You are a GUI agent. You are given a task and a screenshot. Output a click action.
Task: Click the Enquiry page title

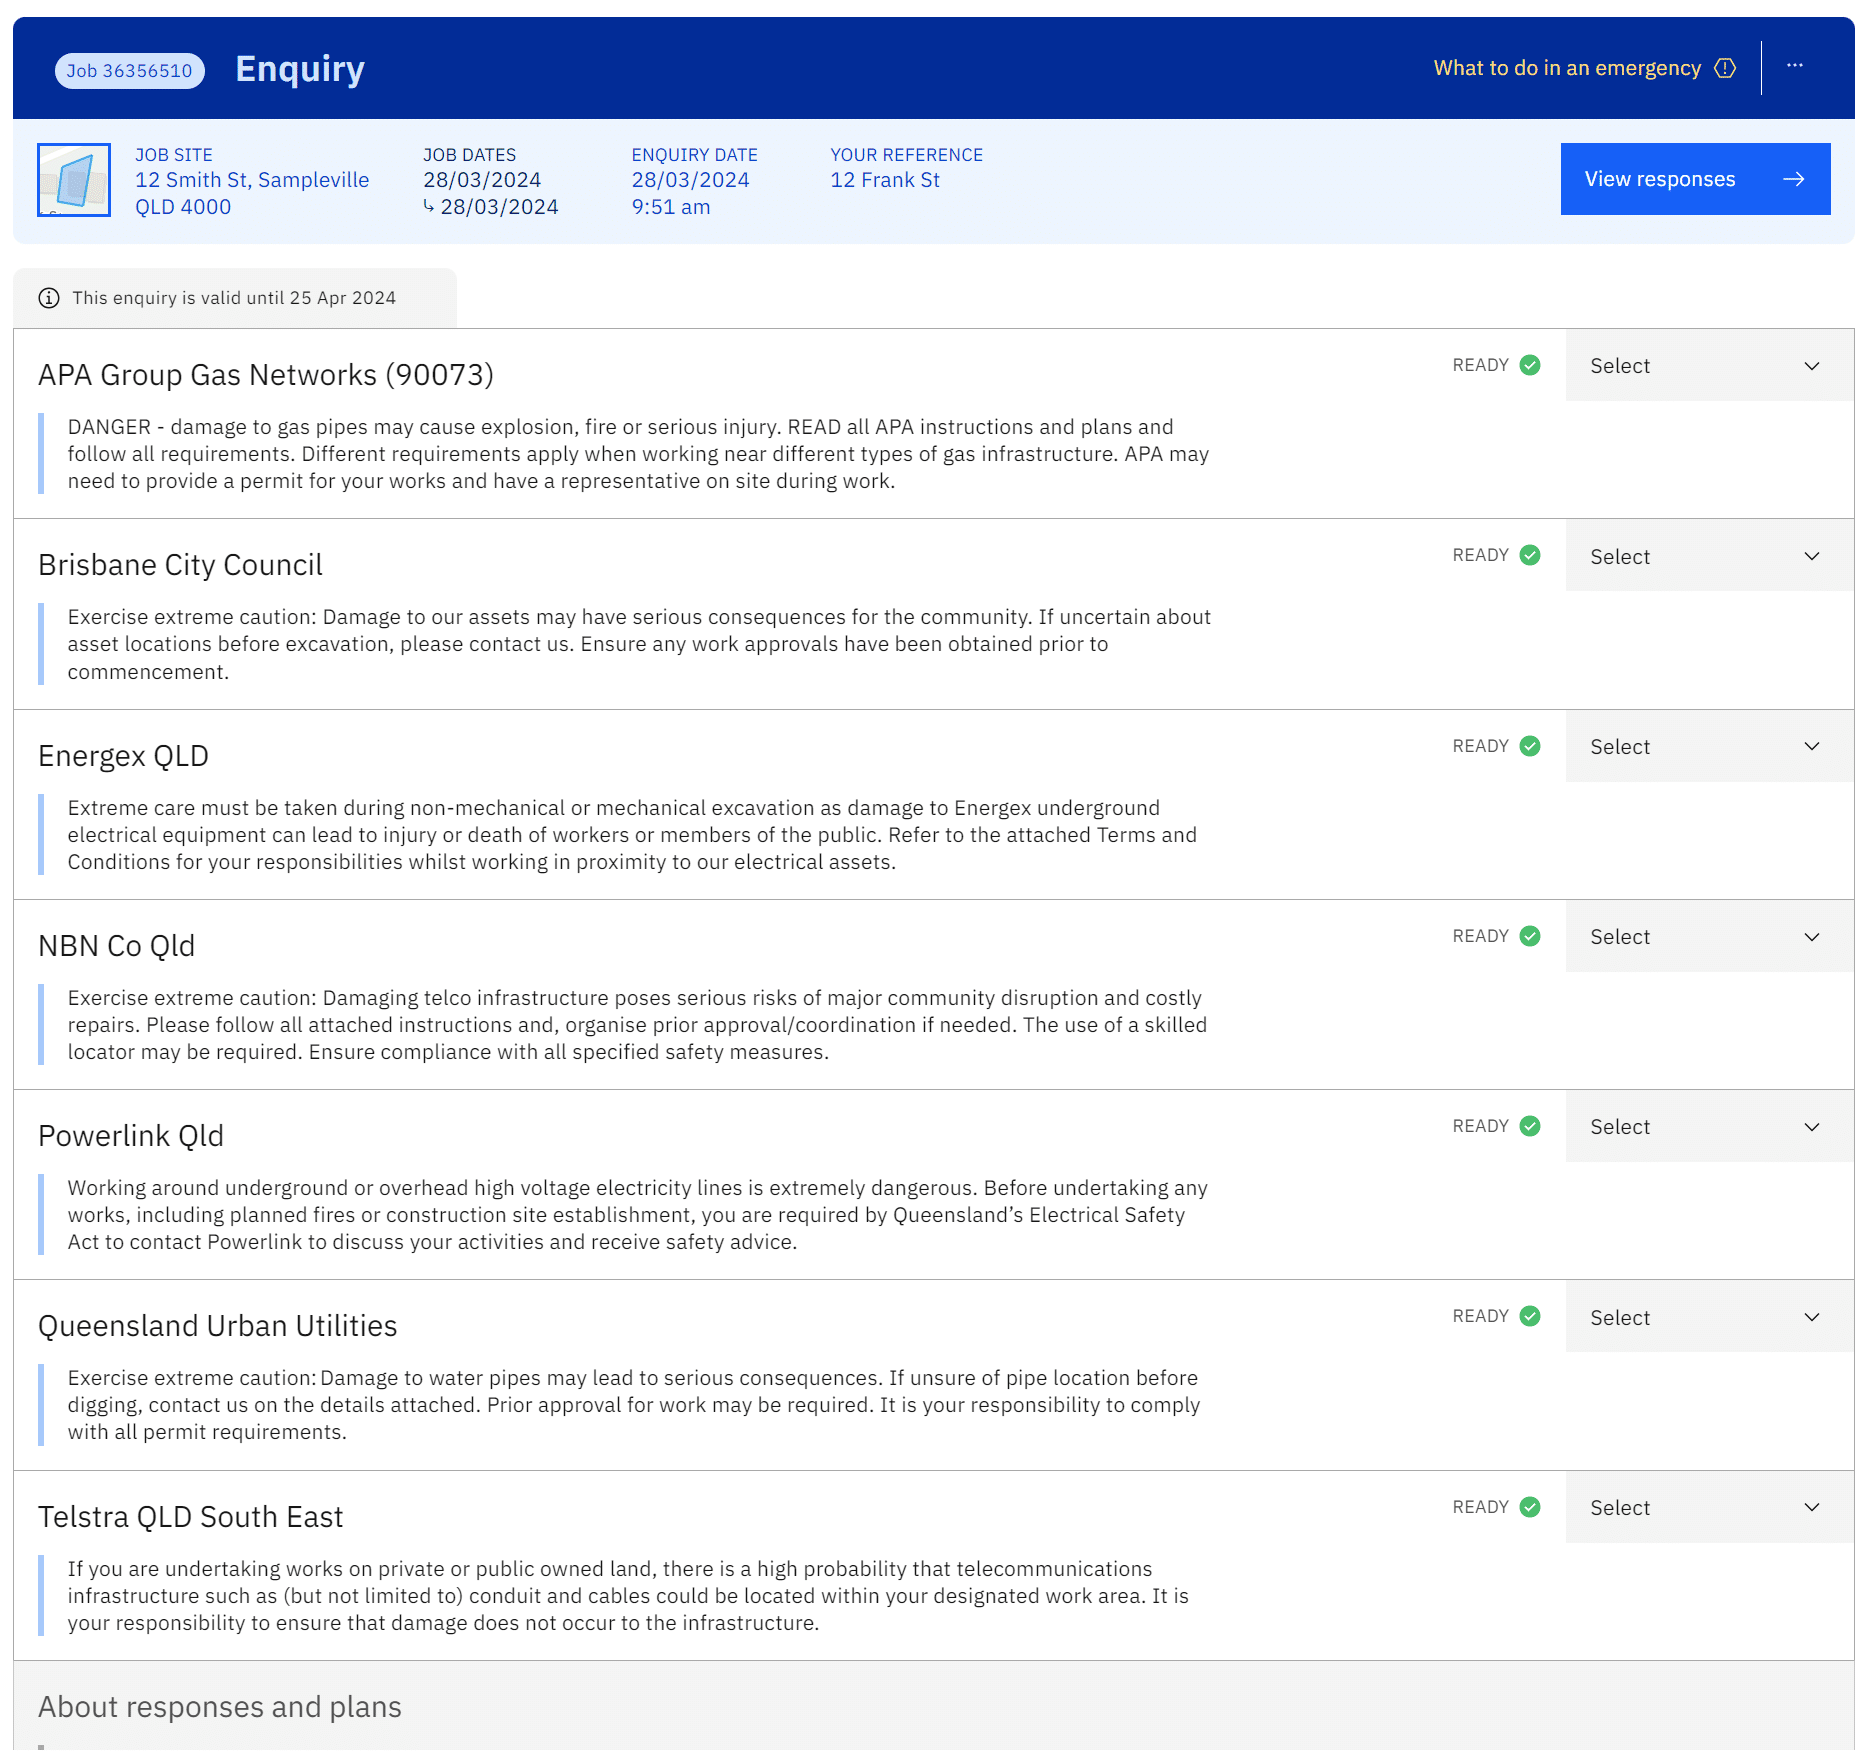pyautogui.click(x=300, y=69)
